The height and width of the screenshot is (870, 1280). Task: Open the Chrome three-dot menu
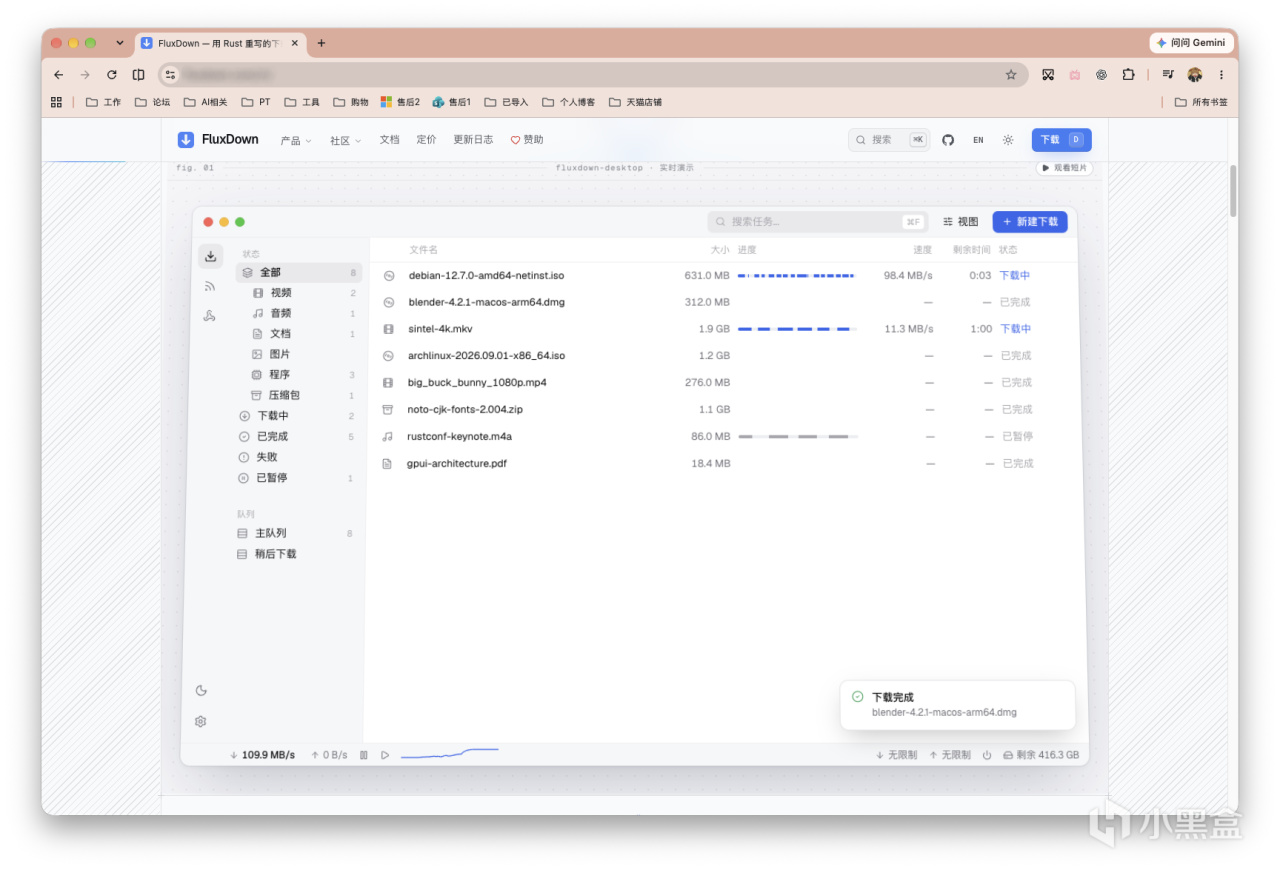click(1221, 74)
